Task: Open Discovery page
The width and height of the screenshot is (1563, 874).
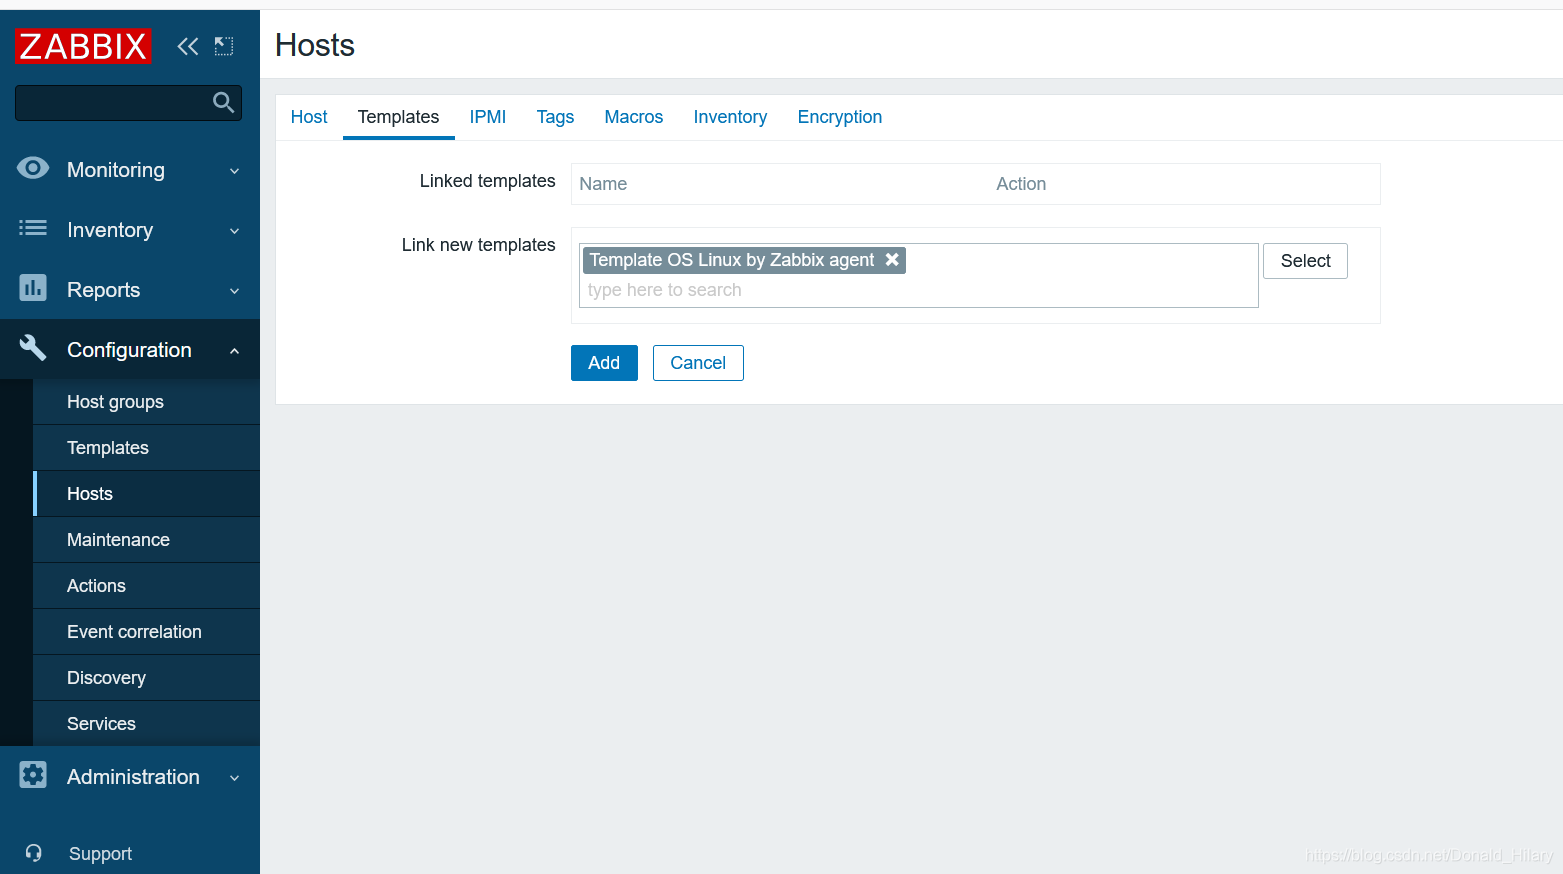Action: 146,678
